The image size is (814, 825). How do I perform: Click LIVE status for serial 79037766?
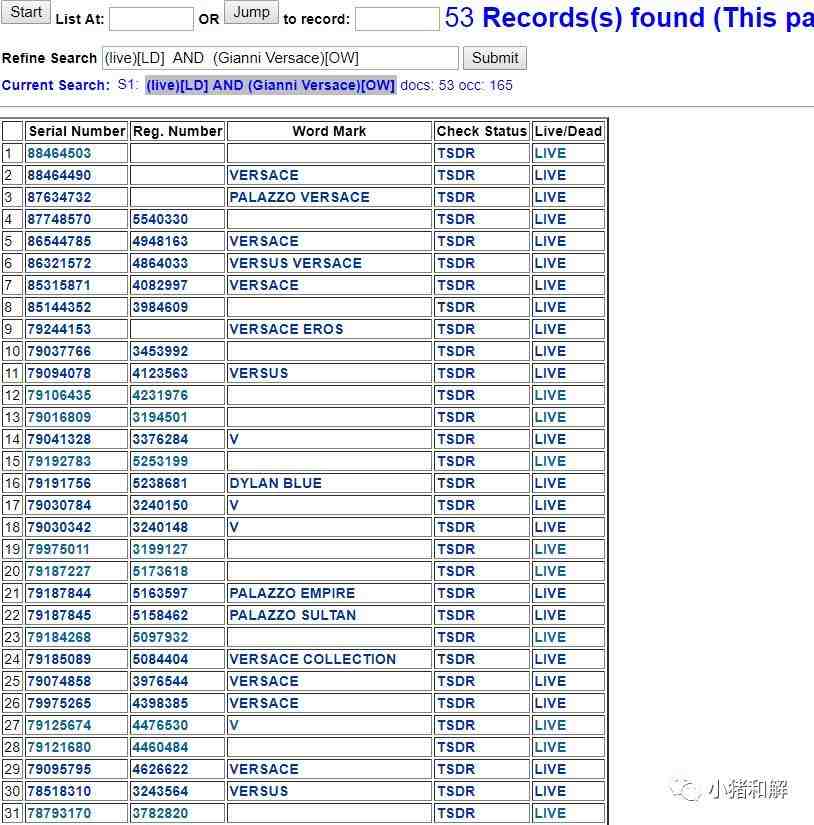tap(550, 351)
